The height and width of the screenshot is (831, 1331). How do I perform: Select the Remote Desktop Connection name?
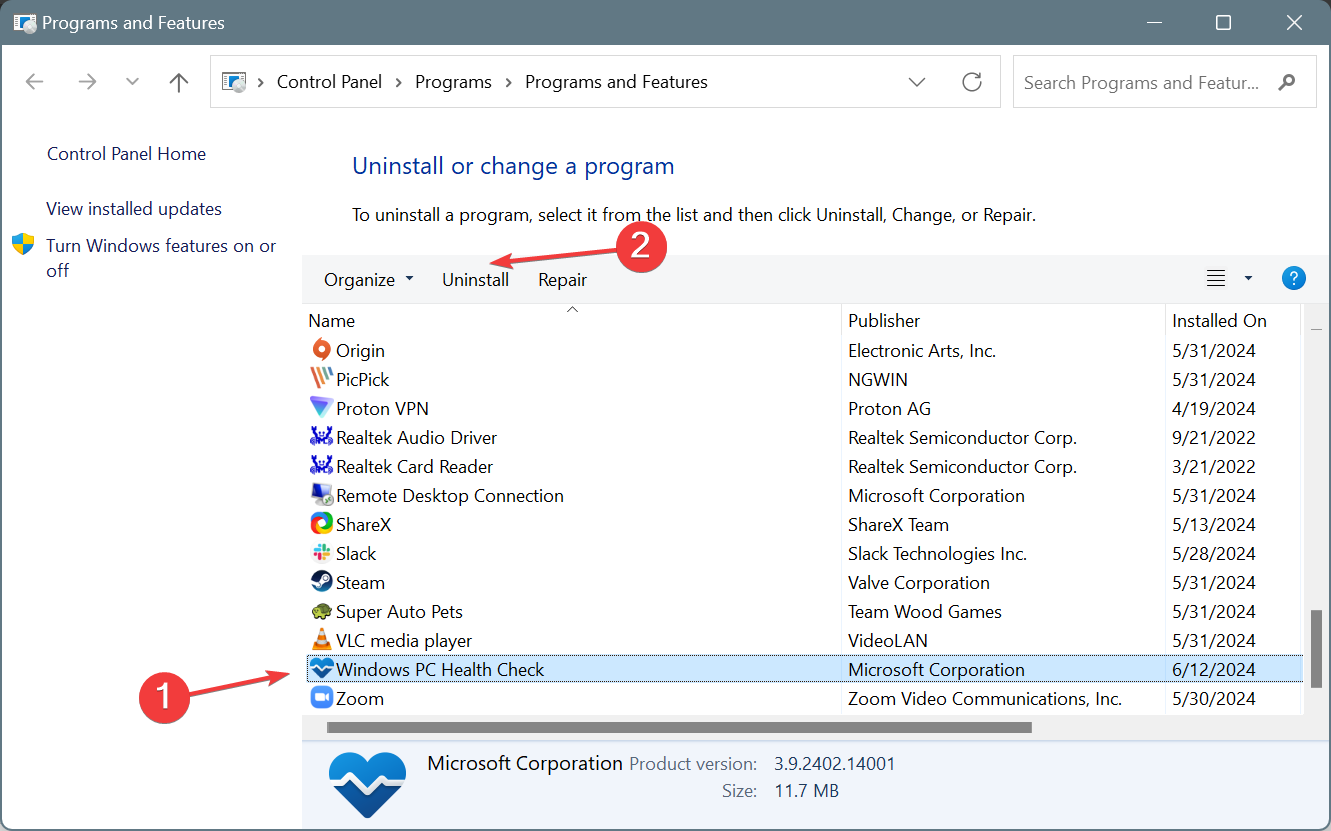point(450,495)
